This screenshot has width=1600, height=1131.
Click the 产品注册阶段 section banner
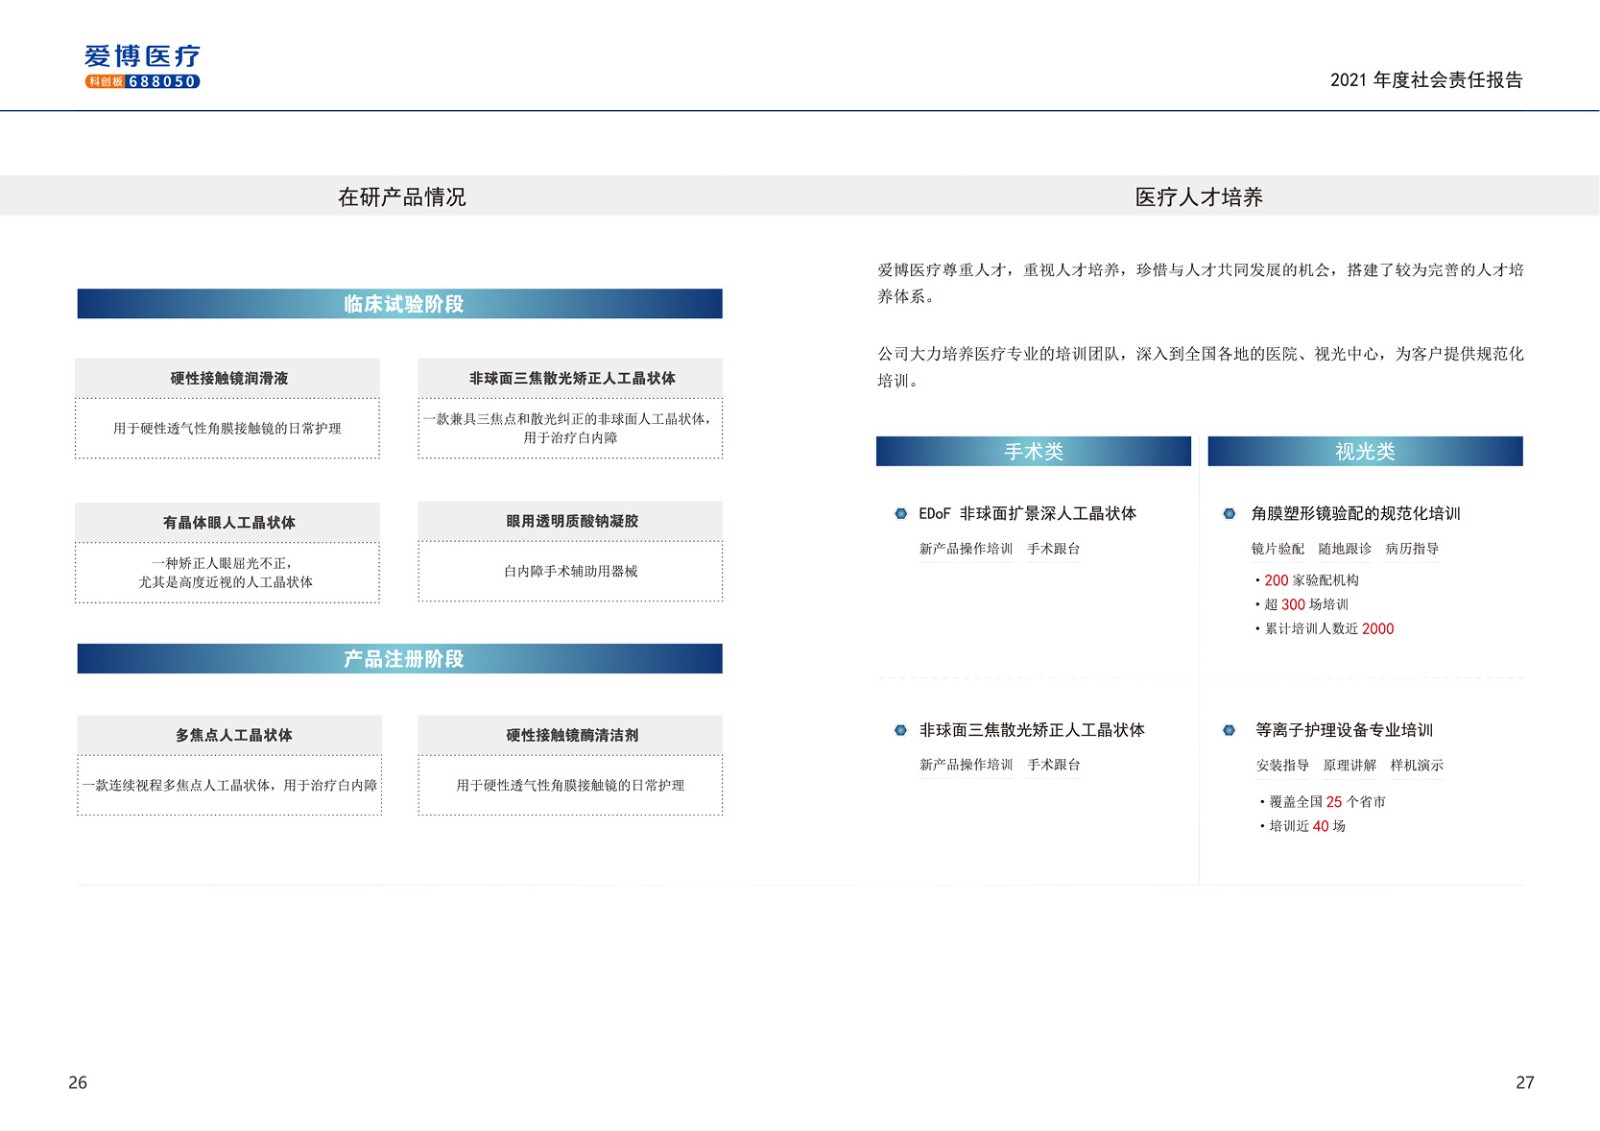click(x=400, y=659)
